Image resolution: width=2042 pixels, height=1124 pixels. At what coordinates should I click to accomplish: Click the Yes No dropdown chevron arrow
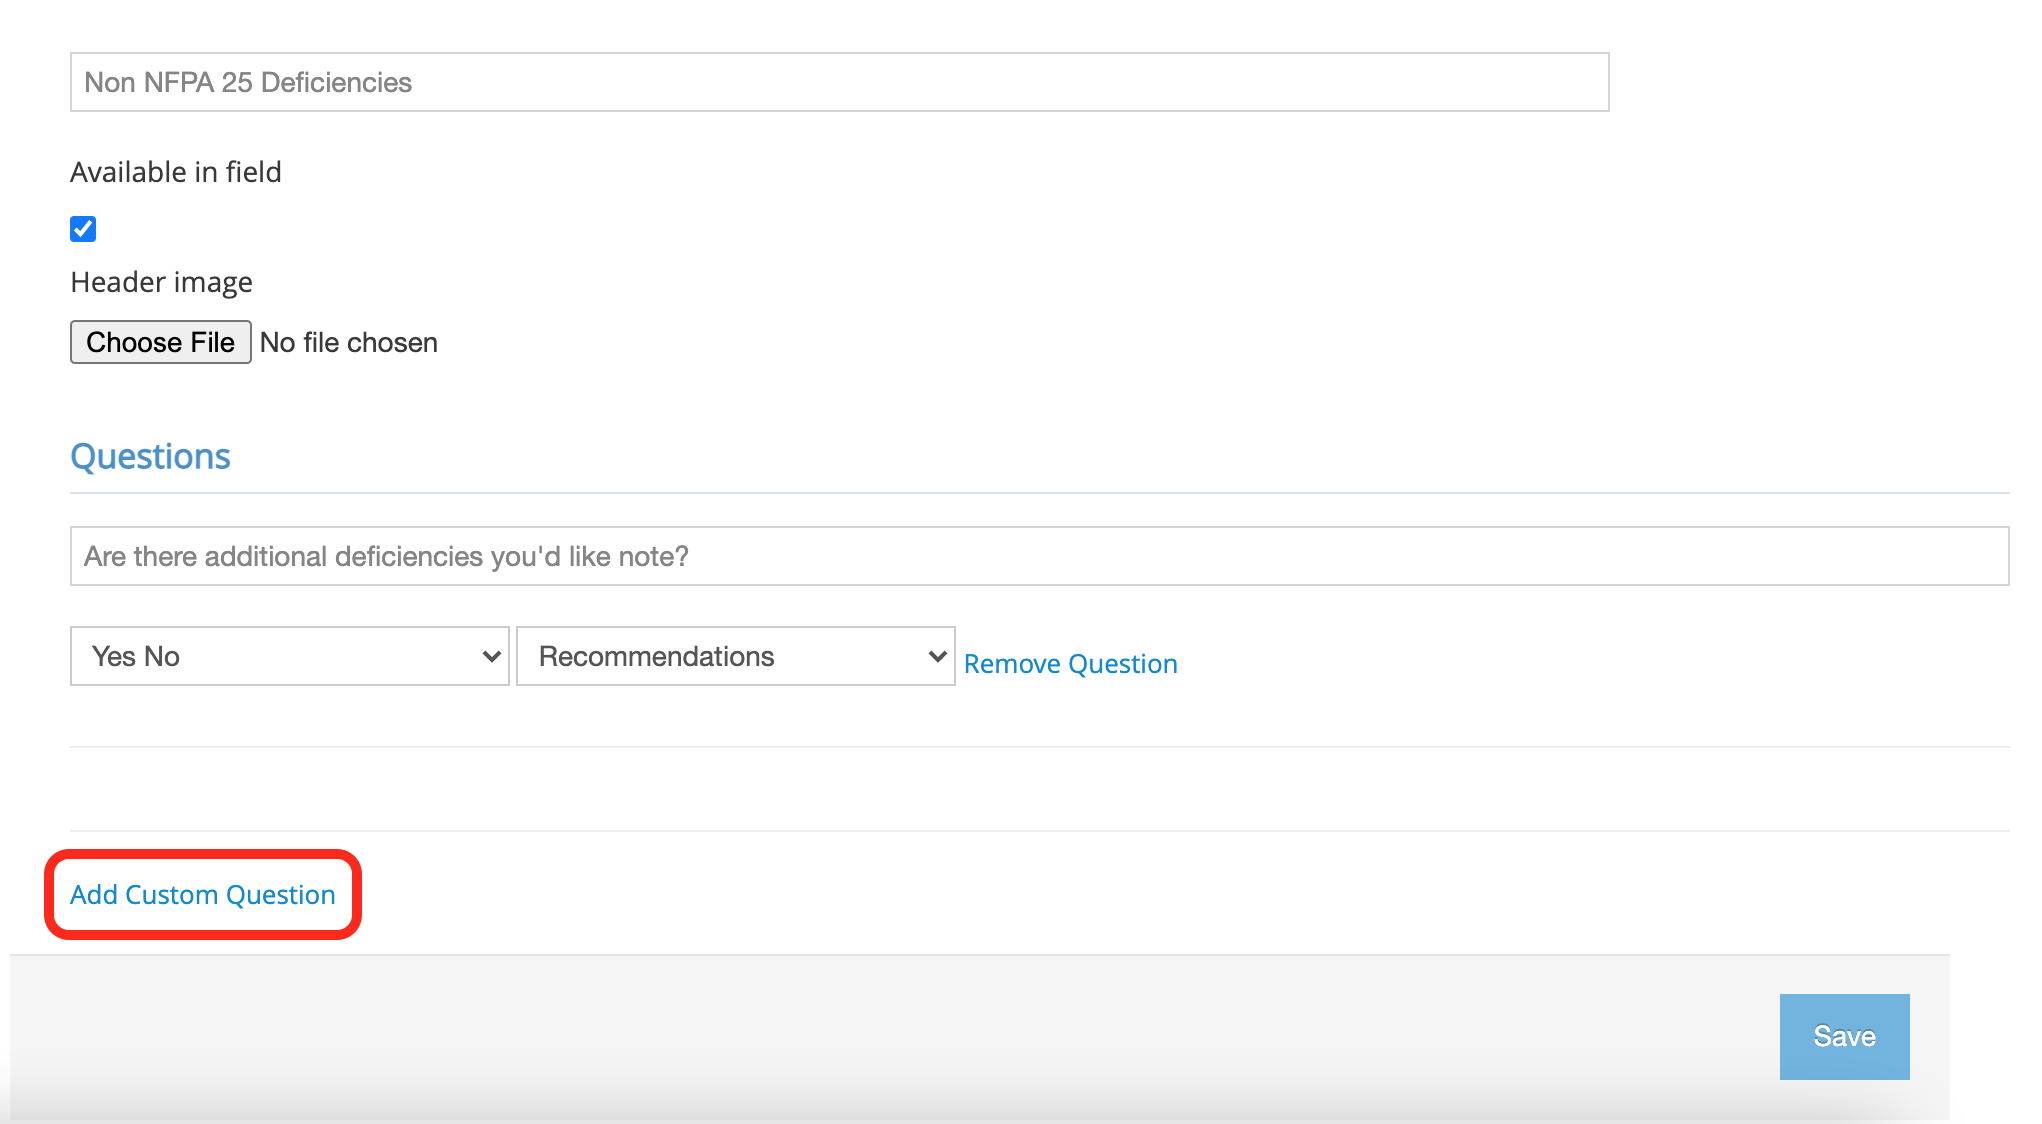tap(491, 657)
